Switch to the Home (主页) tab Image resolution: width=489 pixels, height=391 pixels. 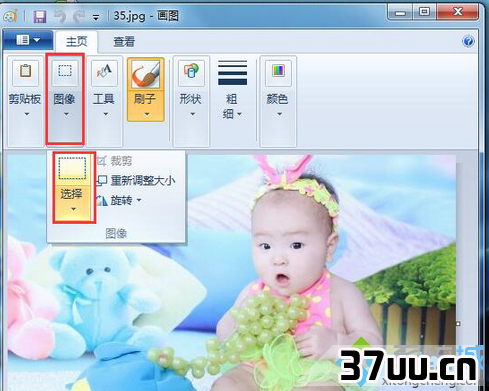coord(76,42)
